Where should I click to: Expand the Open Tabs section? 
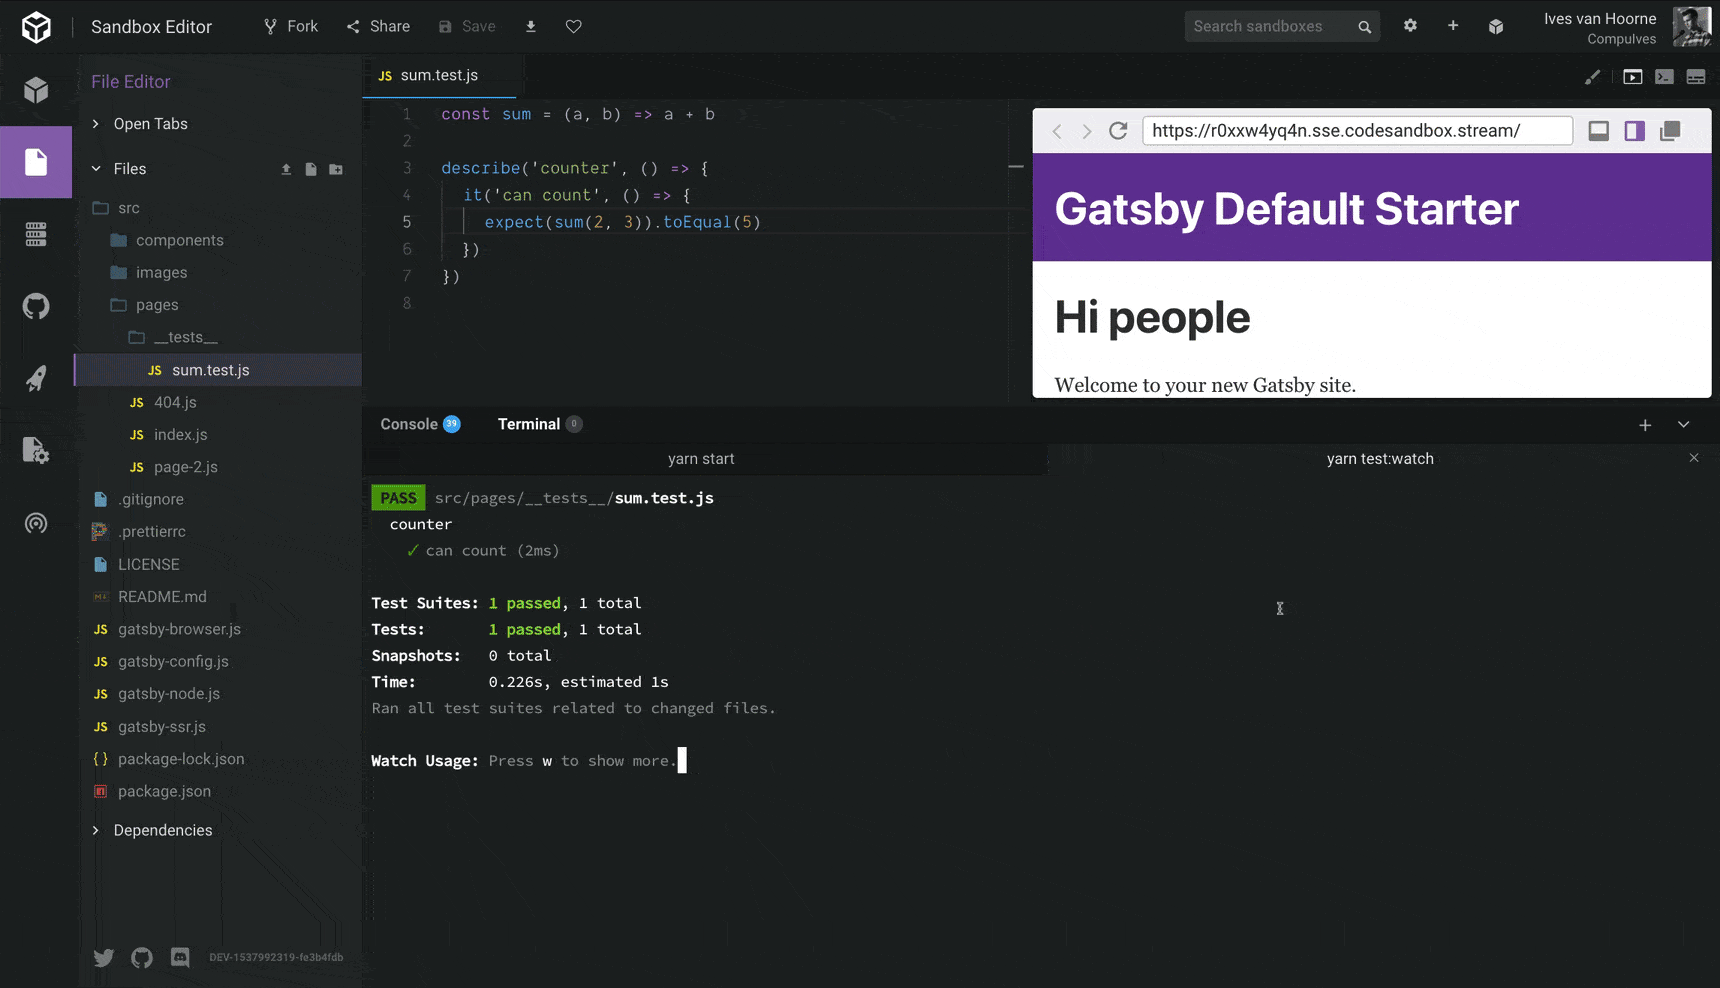[x=151, y=123]
